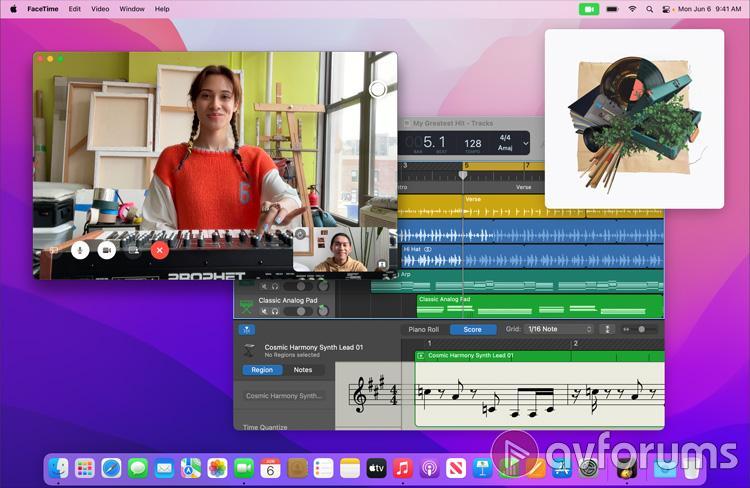
Task: Open Mail from the Dock
Action: coord(164,468)
